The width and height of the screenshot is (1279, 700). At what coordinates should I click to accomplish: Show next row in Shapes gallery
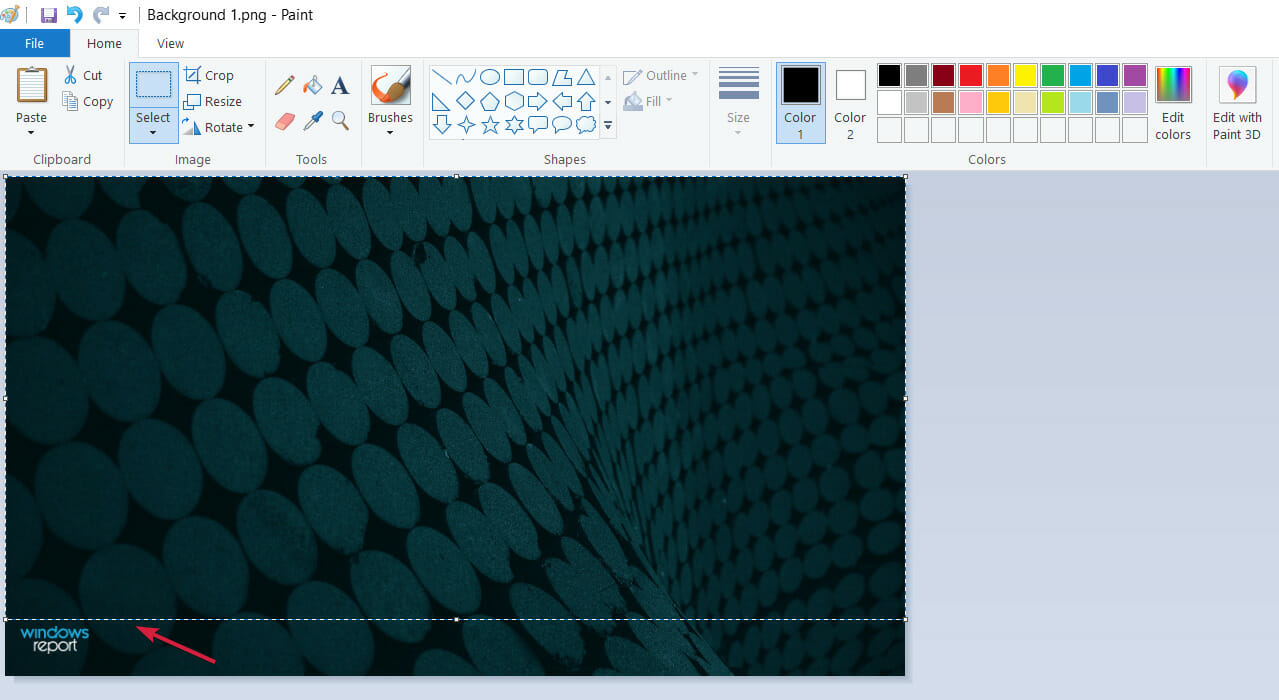(x=608, y=101)
